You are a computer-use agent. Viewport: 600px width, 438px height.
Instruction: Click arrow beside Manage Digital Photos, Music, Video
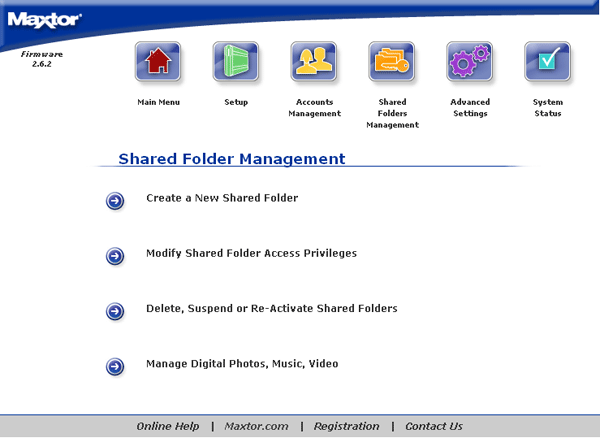pyautogui.click(x=115, y=366)
